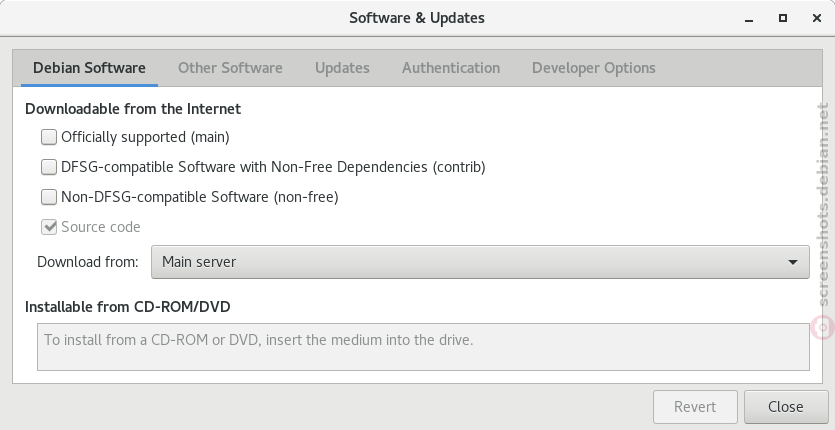Image resolution: width=835 pixels, height=430 pixels.
Task: Enable Officially supported (main) checkbox
Action: coord(49,137)
